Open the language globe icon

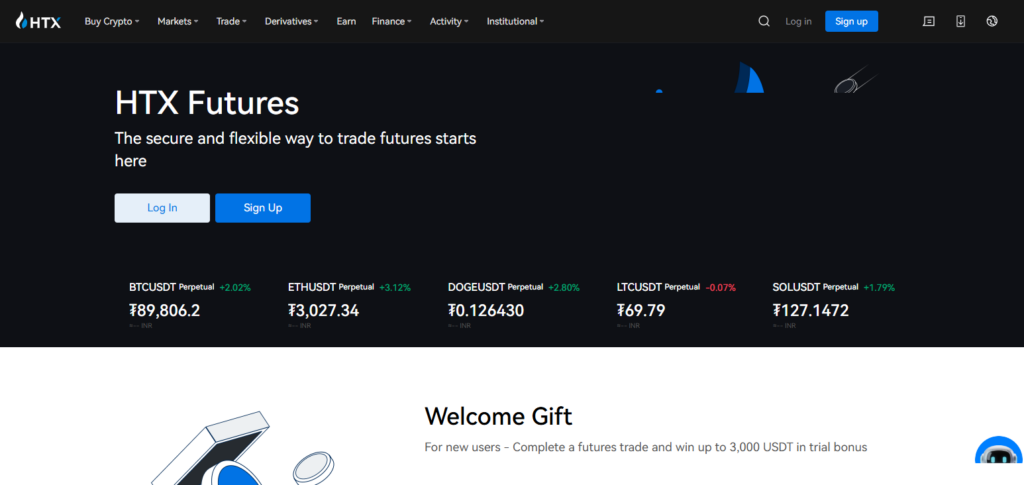click(x=991, y=22)
